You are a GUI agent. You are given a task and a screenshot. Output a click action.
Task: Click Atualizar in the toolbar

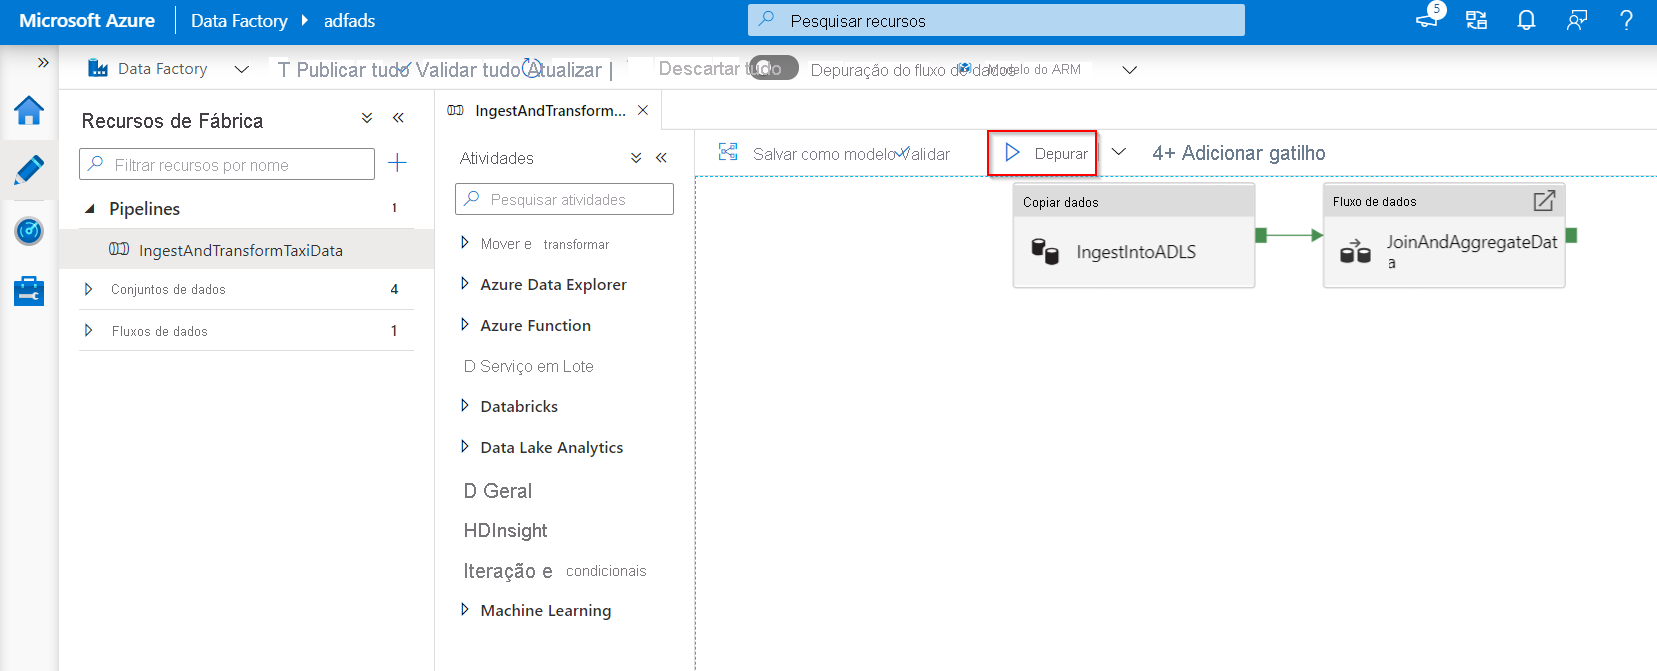pos(567,69)
